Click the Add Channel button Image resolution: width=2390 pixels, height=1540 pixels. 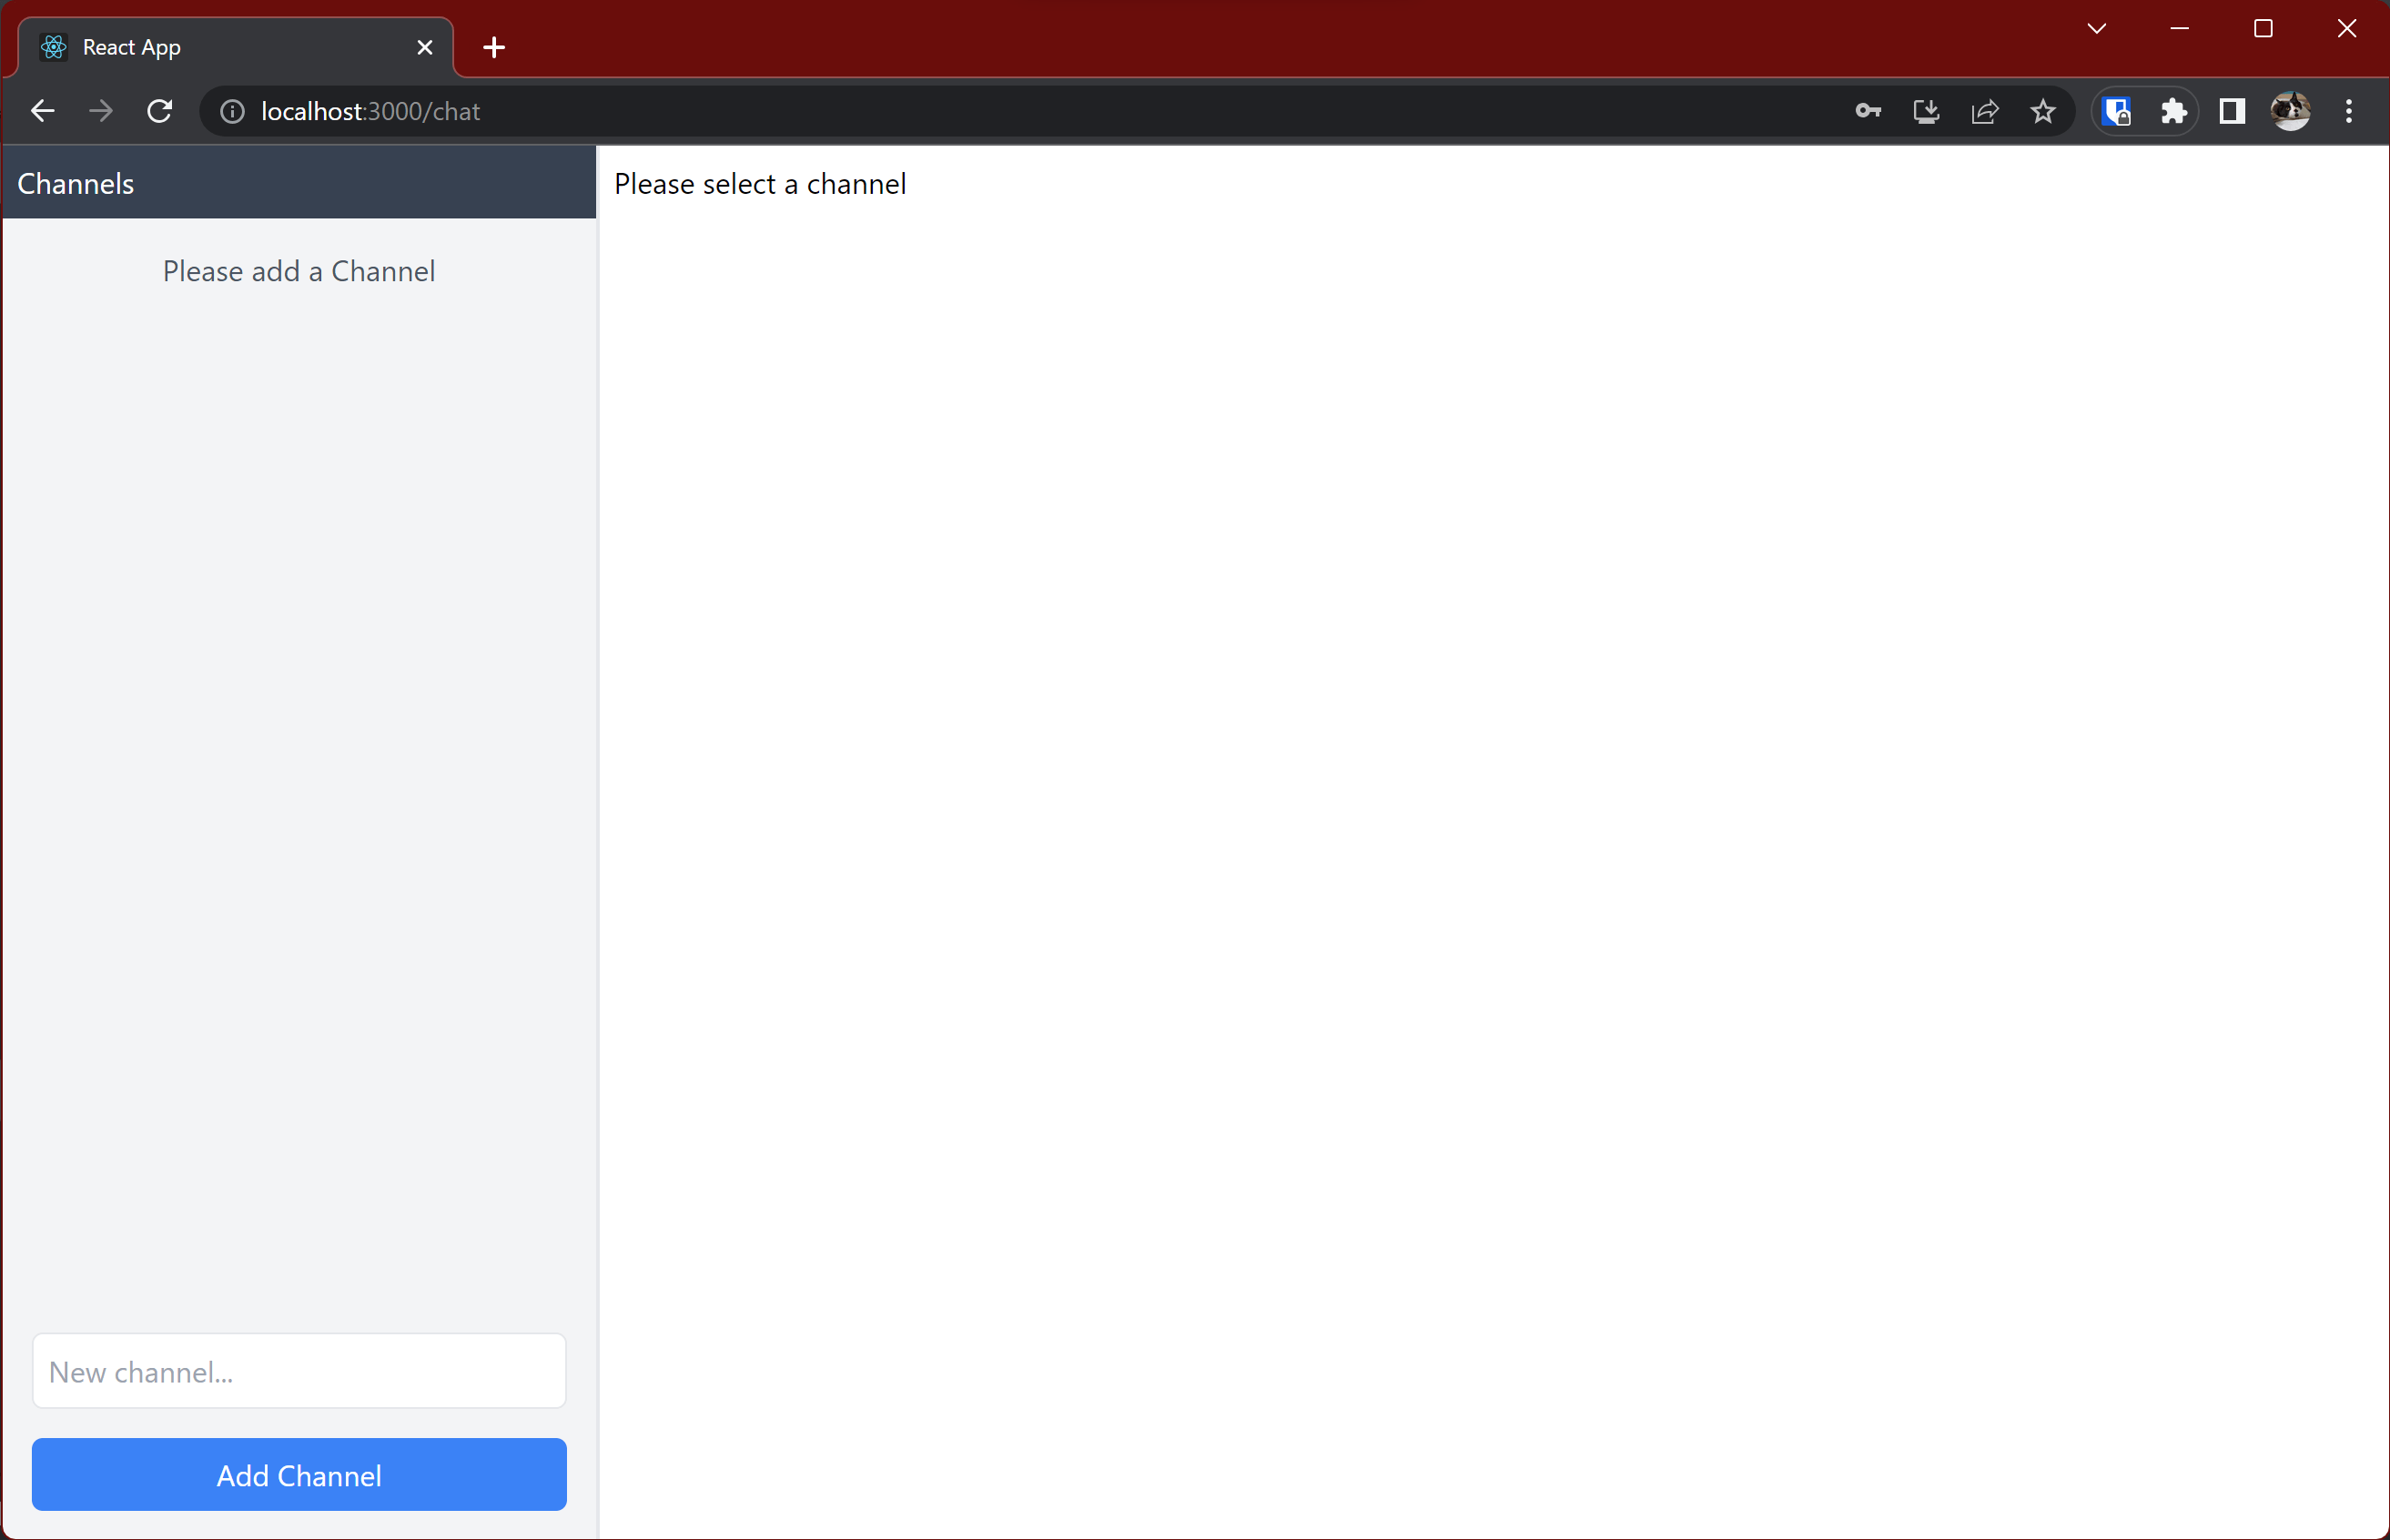click(x=298, y=1474)
